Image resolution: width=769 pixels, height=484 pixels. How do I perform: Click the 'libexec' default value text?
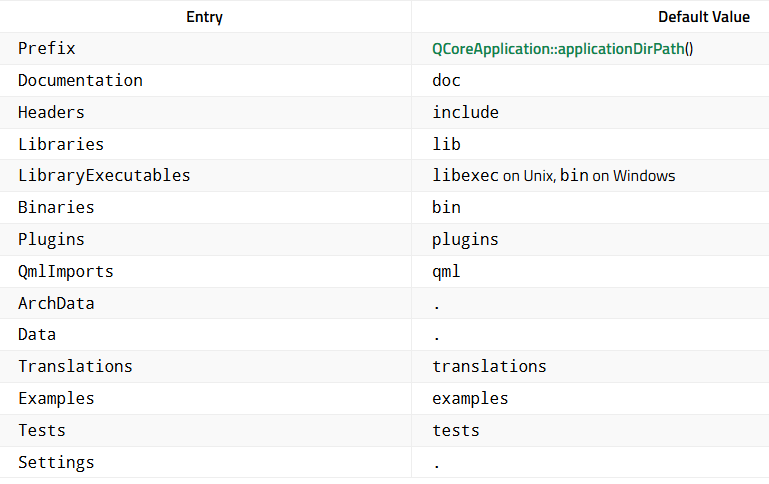pyautogui.click(x=465, y=175)
